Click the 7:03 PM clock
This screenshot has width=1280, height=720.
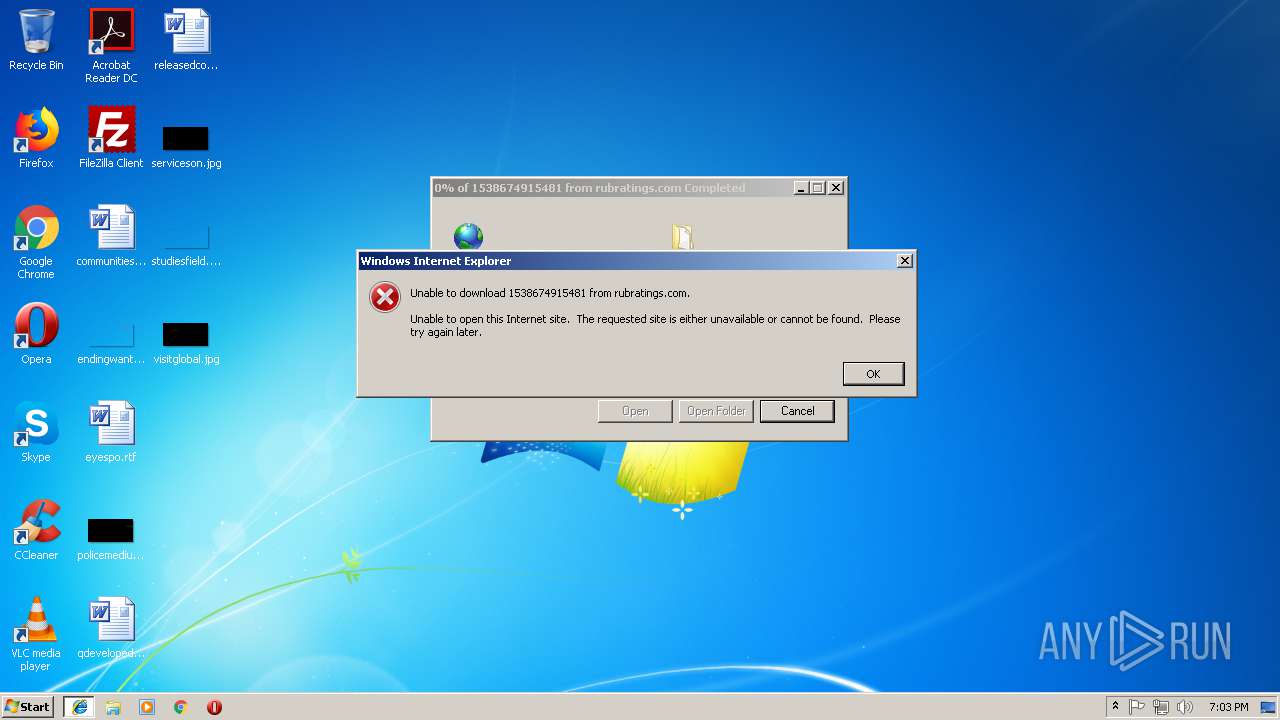(1228, 707)
